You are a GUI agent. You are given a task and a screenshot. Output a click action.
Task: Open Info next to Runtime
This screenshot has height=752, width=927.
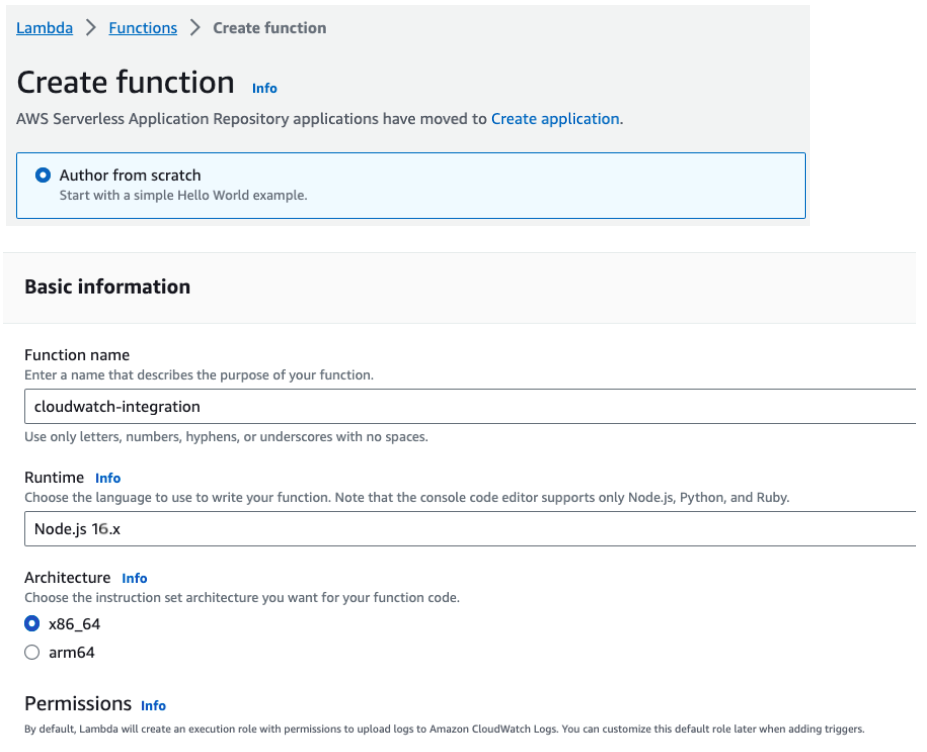(x=108, y=478)
